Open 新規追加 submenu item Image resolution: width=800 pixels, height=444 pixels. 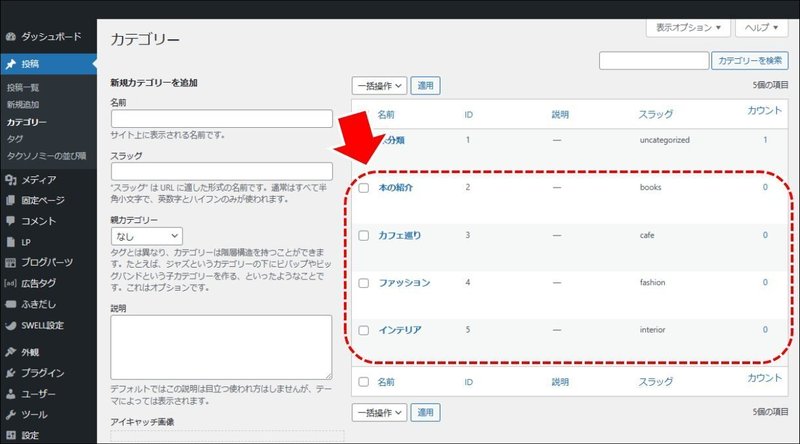[x=23, y=105]
